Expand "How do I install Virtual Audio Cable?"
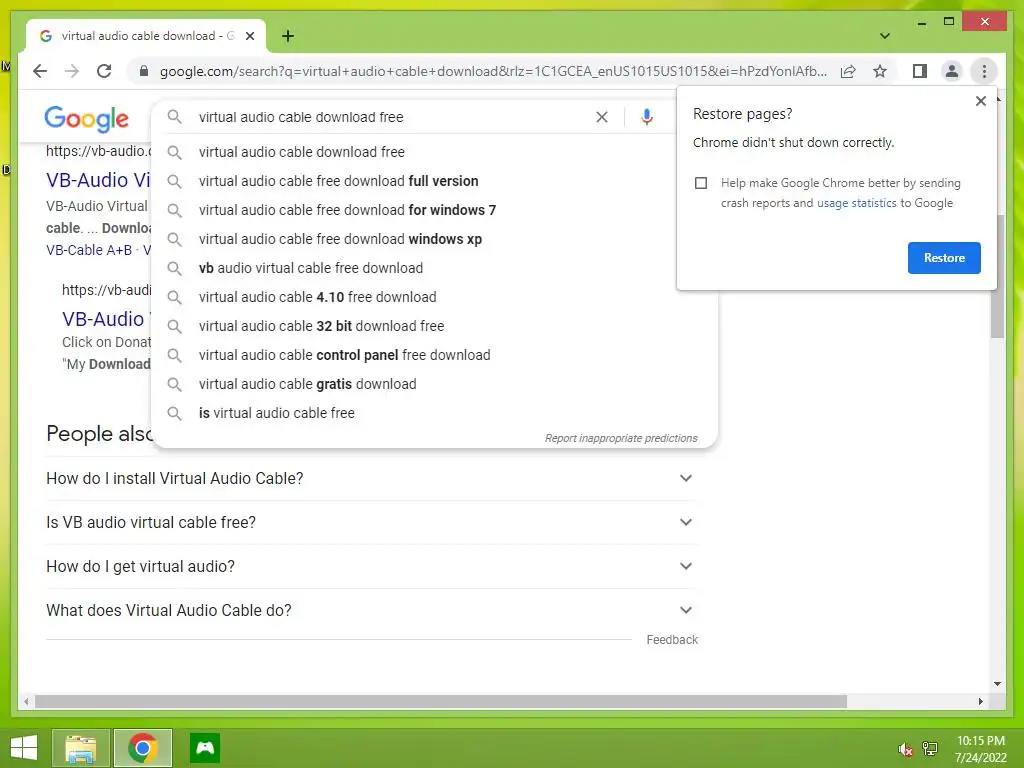The width and height of the screenshot is (1024, 768). click(372, 479)
